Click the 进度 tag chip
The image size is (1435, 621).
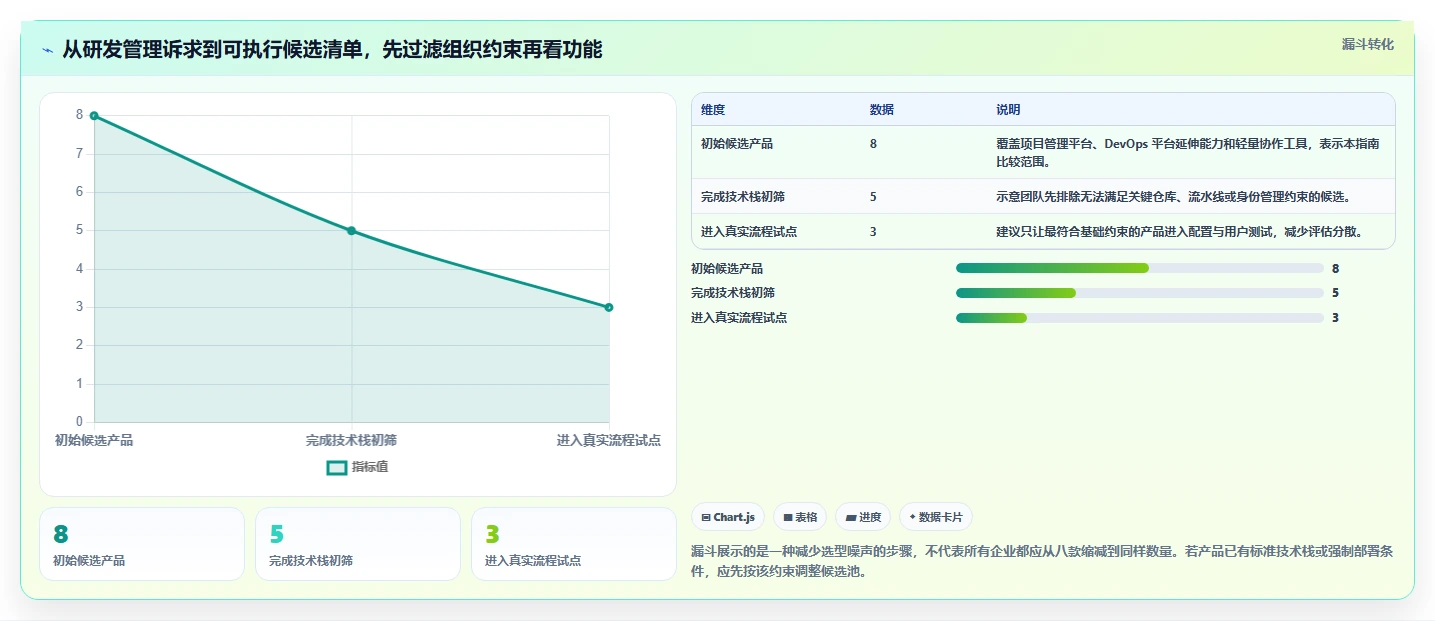coord(863,517)
